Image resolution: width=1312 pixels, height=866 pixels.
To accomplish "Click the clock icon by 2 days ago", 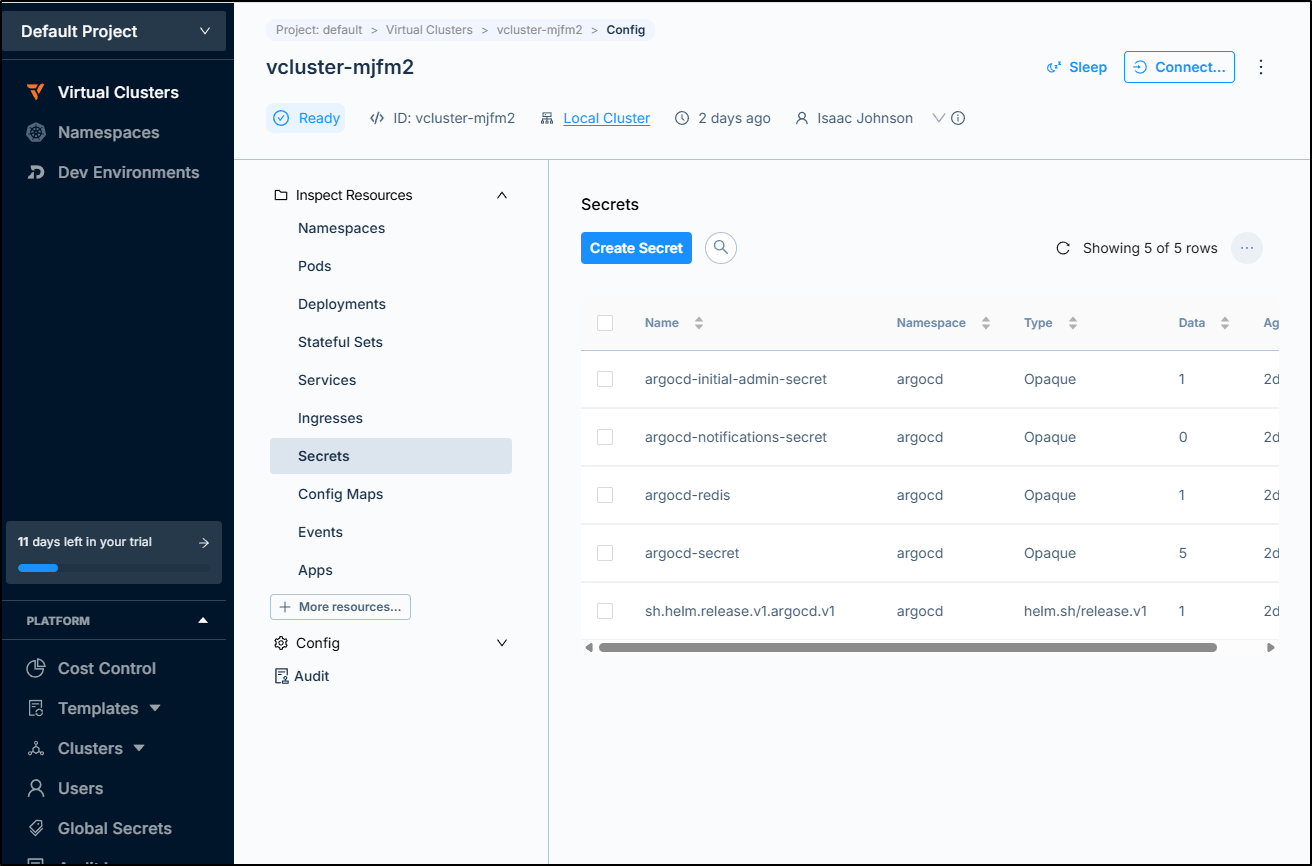I will coord(682,118).
